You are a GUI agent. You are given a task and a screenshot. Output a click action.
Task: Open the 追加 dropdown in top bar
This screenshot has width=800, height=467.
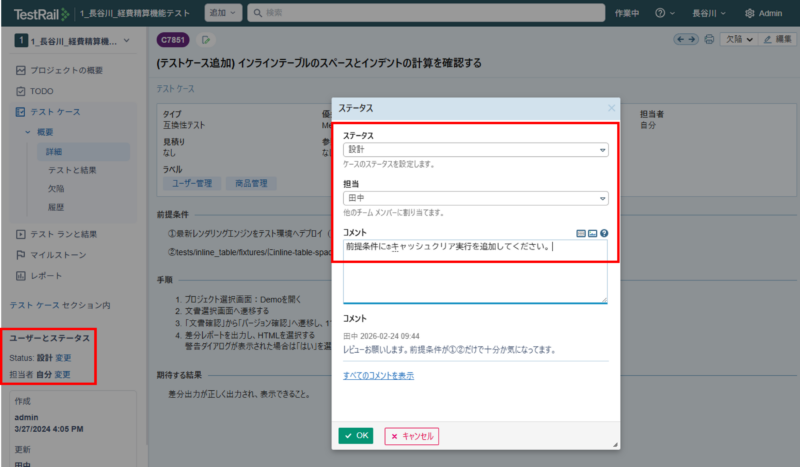(223, 13)
